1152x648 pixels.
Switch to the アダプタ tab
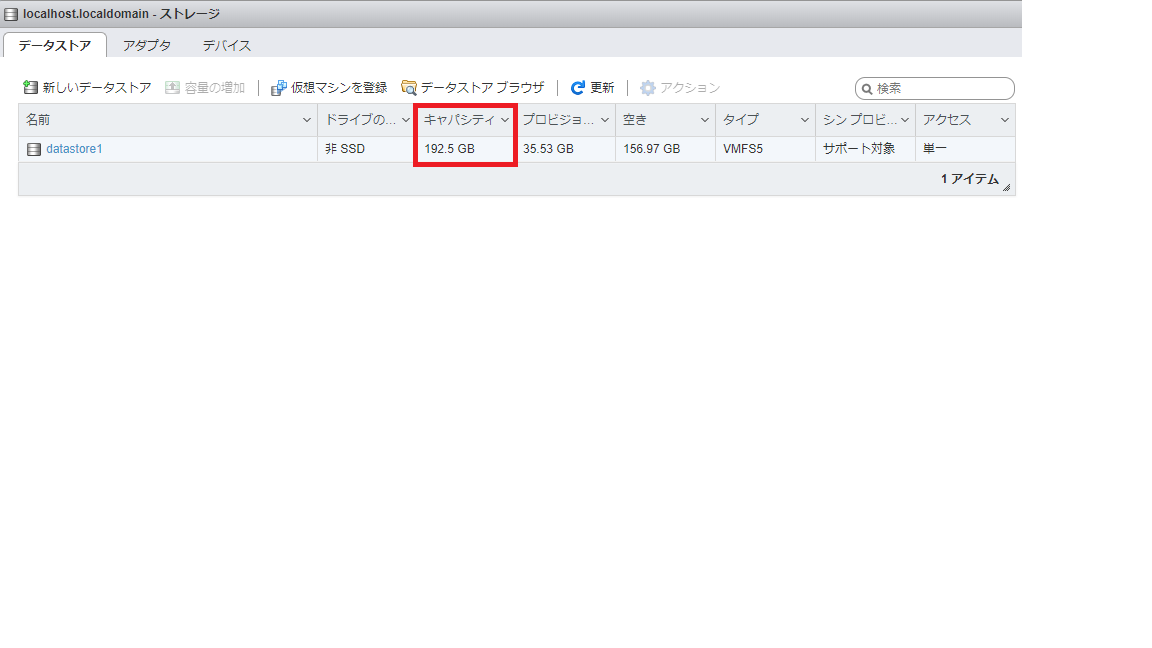coord(147,46)
